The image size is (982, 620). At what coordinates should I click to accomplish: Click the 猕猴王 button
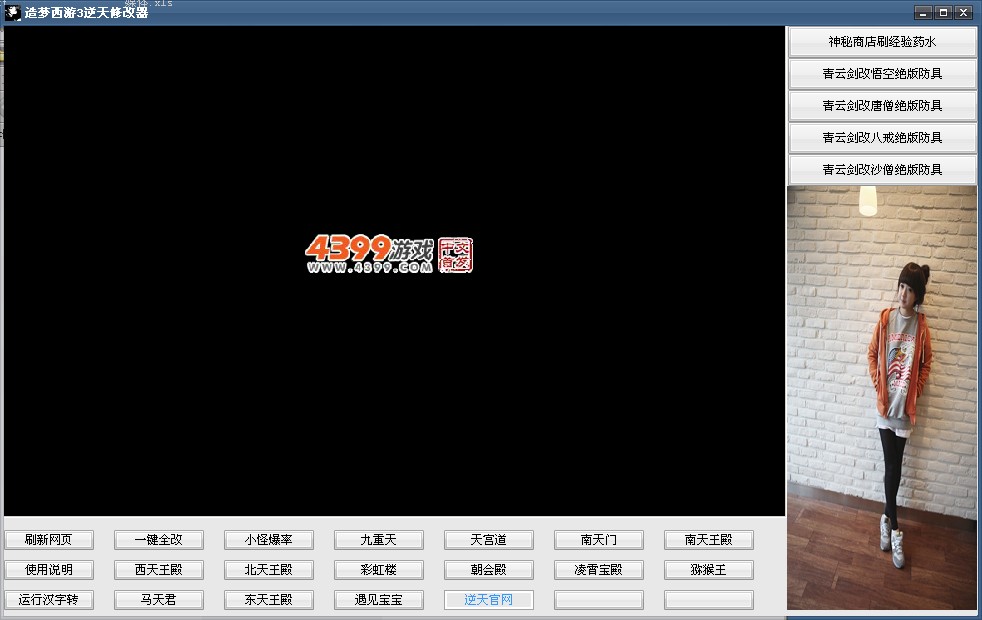click(x=709, y=570)
